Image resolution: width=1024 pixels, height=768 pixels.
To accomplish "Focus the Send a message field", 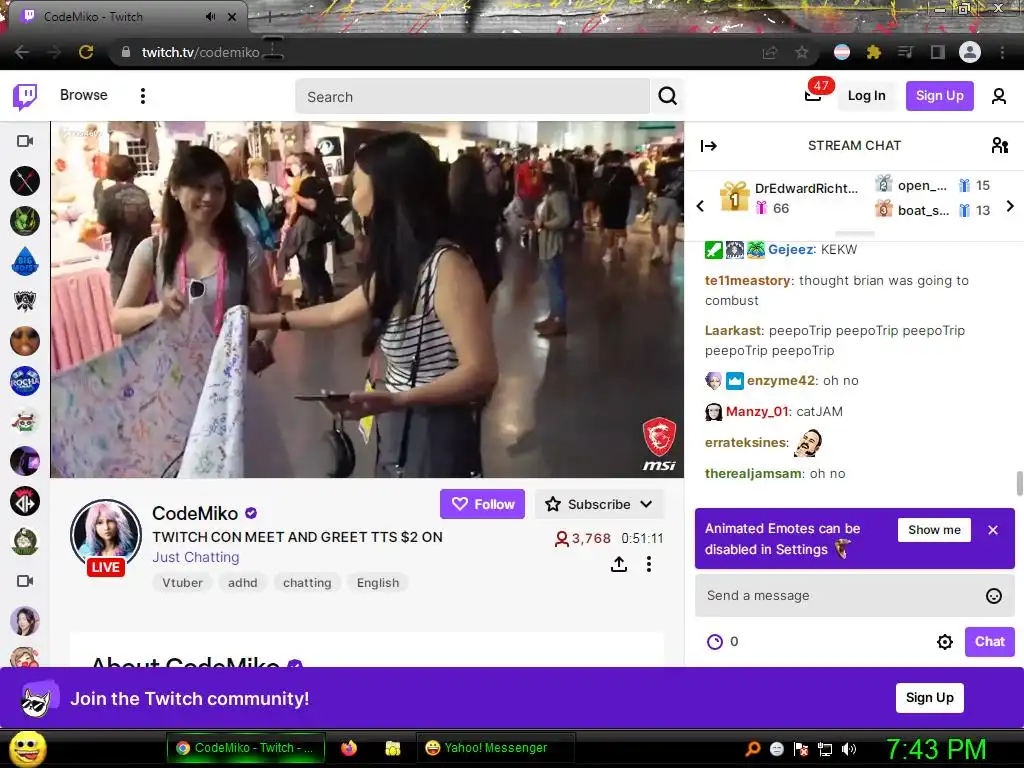I will pyautogui.click(x=842, y=596).
